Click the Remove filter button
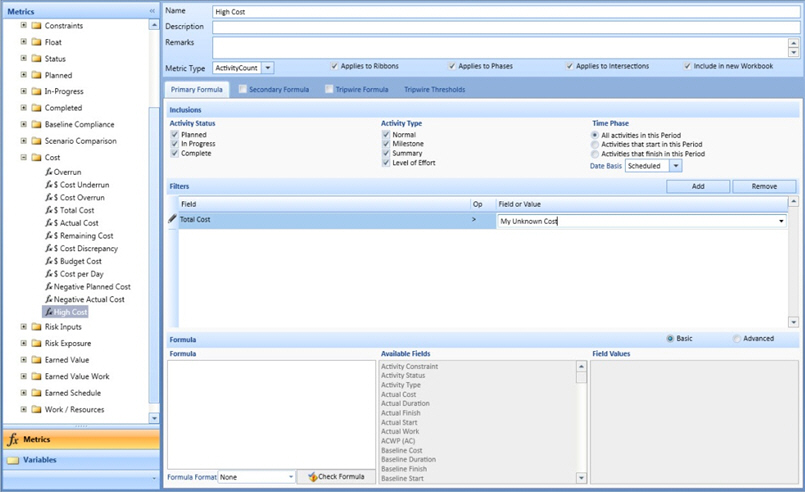Viewport: 805px width, 492px height. pyautogui.click(x=763, y=186)
